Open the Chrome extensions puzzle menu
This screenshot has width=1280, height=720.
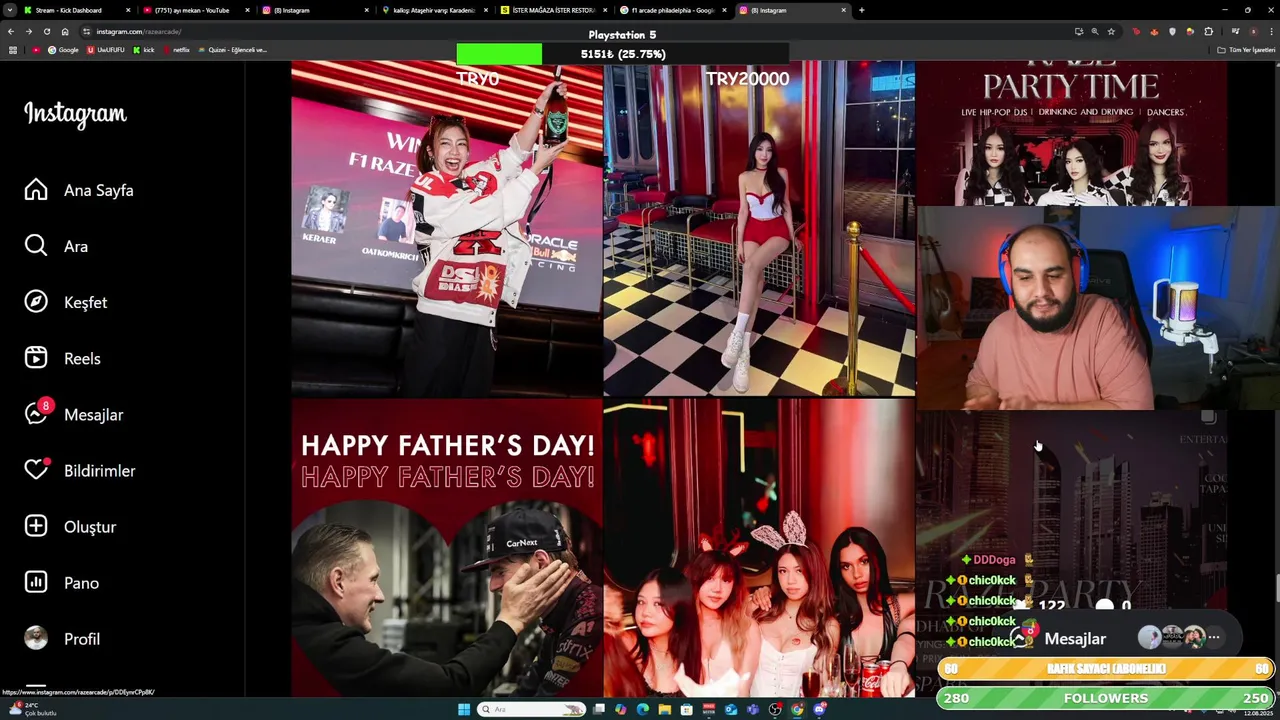1208,32
